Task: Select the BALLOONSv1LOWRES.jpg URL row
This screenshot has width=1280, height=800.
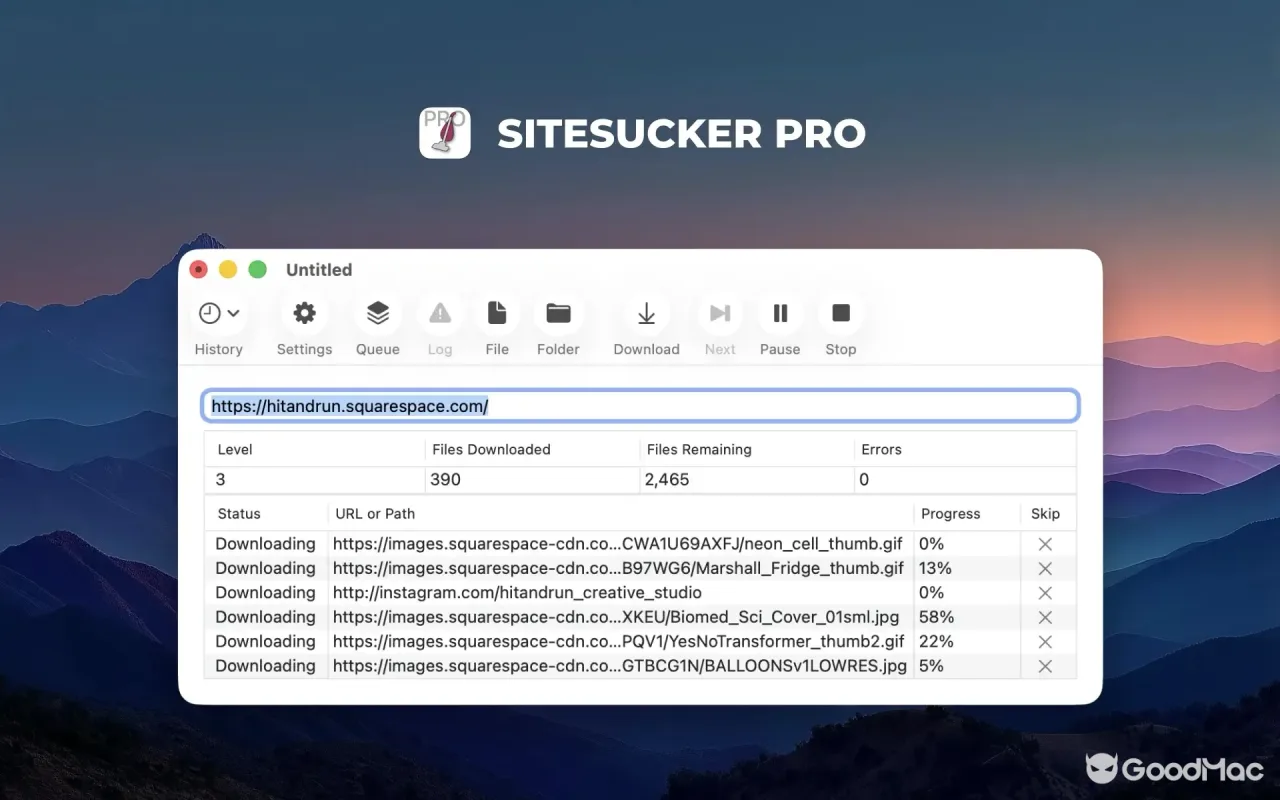Action: point(640,666)
